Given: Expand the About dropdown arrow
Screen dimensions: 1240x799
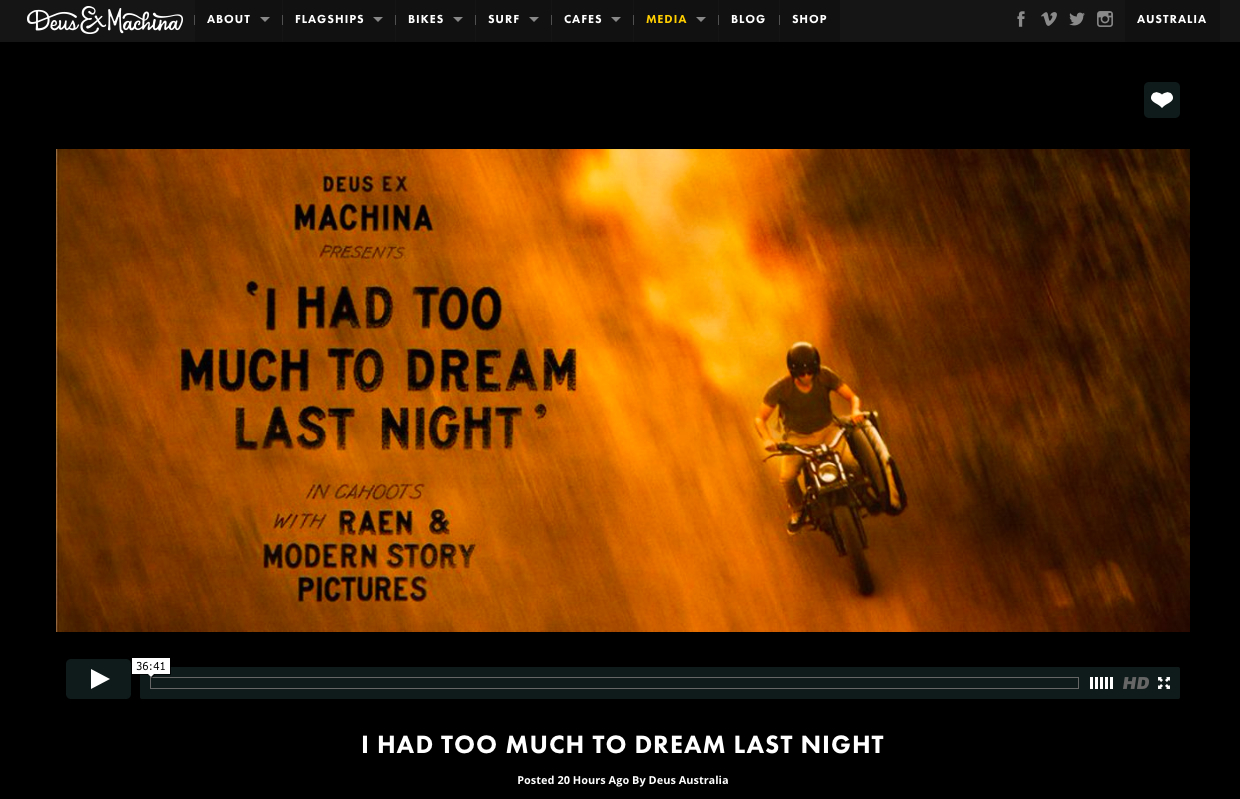Looking at the screenshot, I should point(265,19).
